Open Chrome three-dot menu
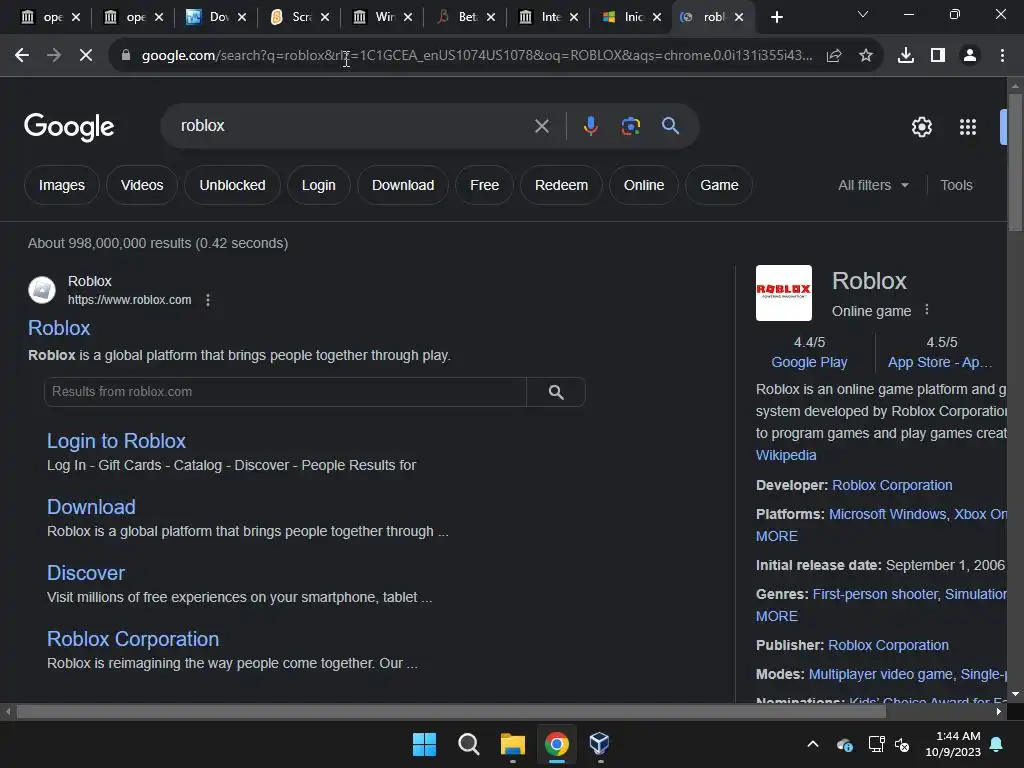Image resolution: width=1024 pixels, height=768 pixels. [1002, 56]
